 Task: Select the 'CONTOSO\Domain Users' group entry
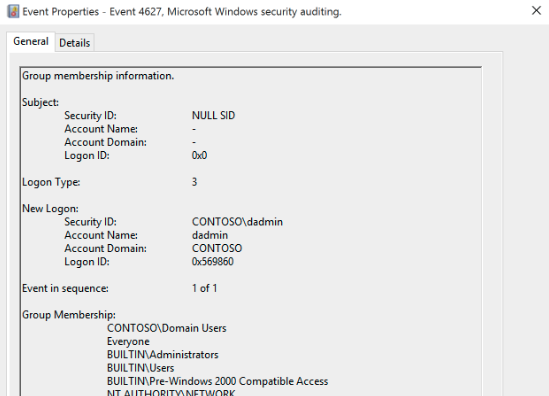[167, 328]
